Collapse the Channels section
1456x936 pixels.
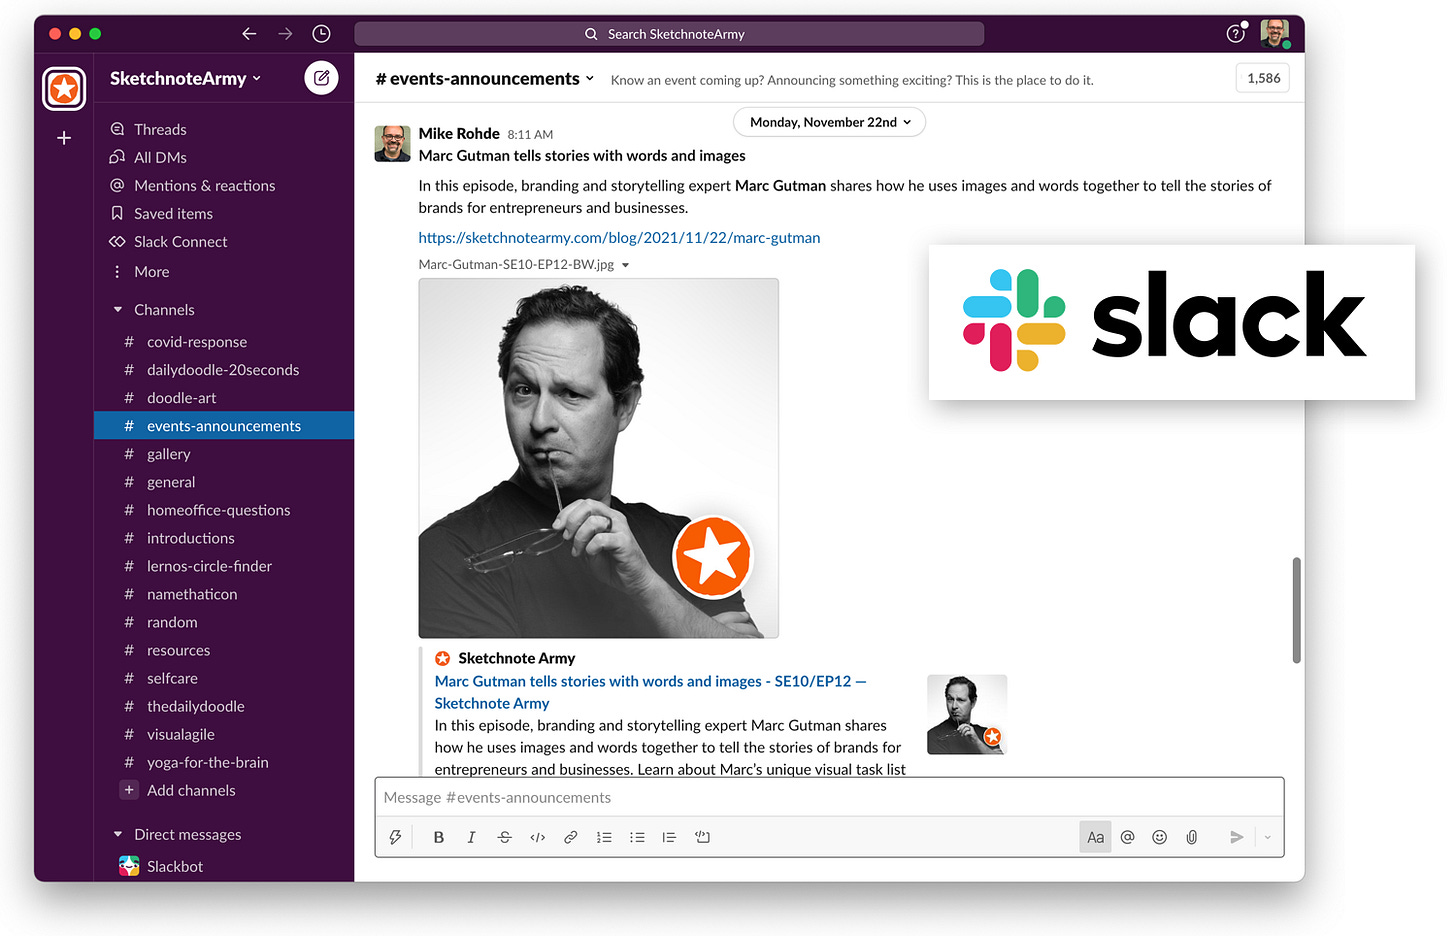pos(118,309)
